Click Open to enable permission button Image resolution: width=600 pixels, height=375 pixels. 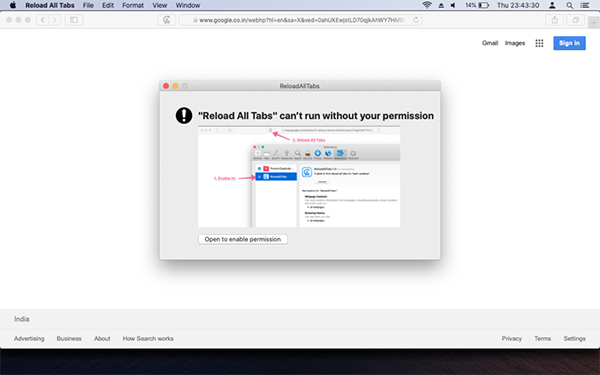243,239
